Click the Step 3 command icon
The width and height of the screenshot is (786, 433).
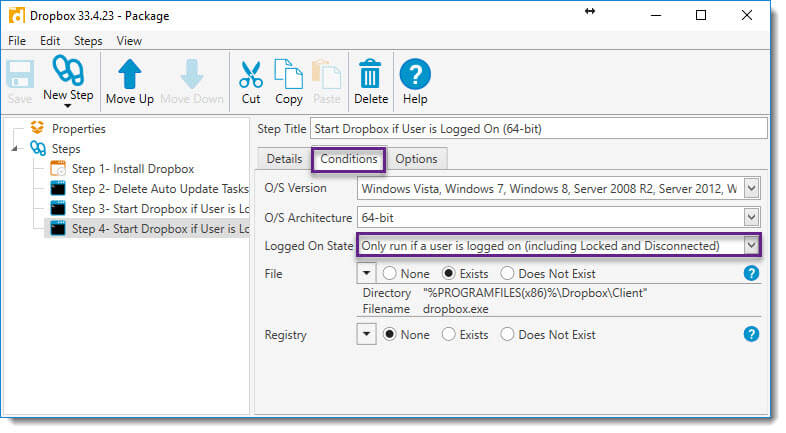pyautogui.click(x=58, y=208)
